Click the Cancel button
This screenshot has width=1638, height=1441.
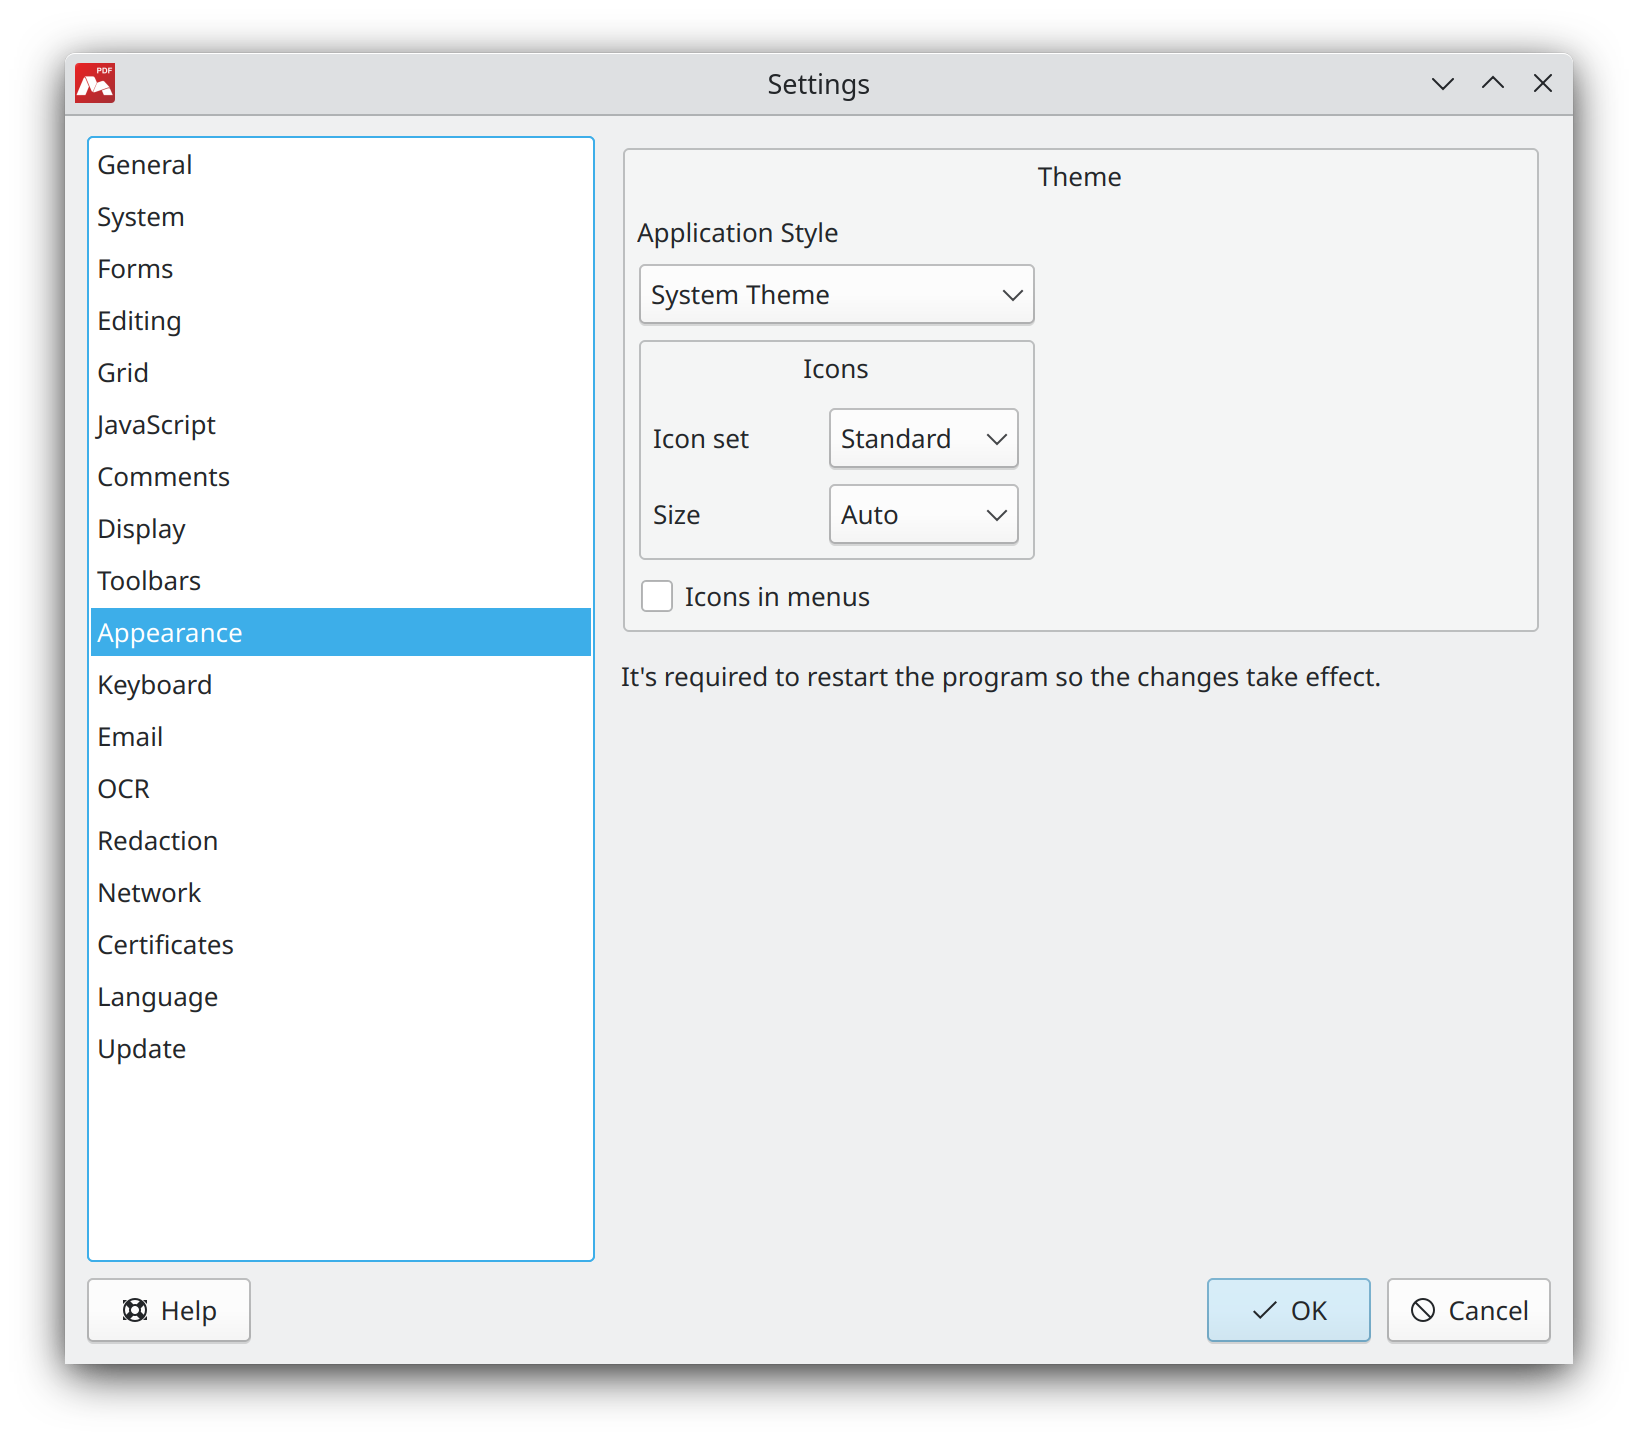click(1468, 1310)
